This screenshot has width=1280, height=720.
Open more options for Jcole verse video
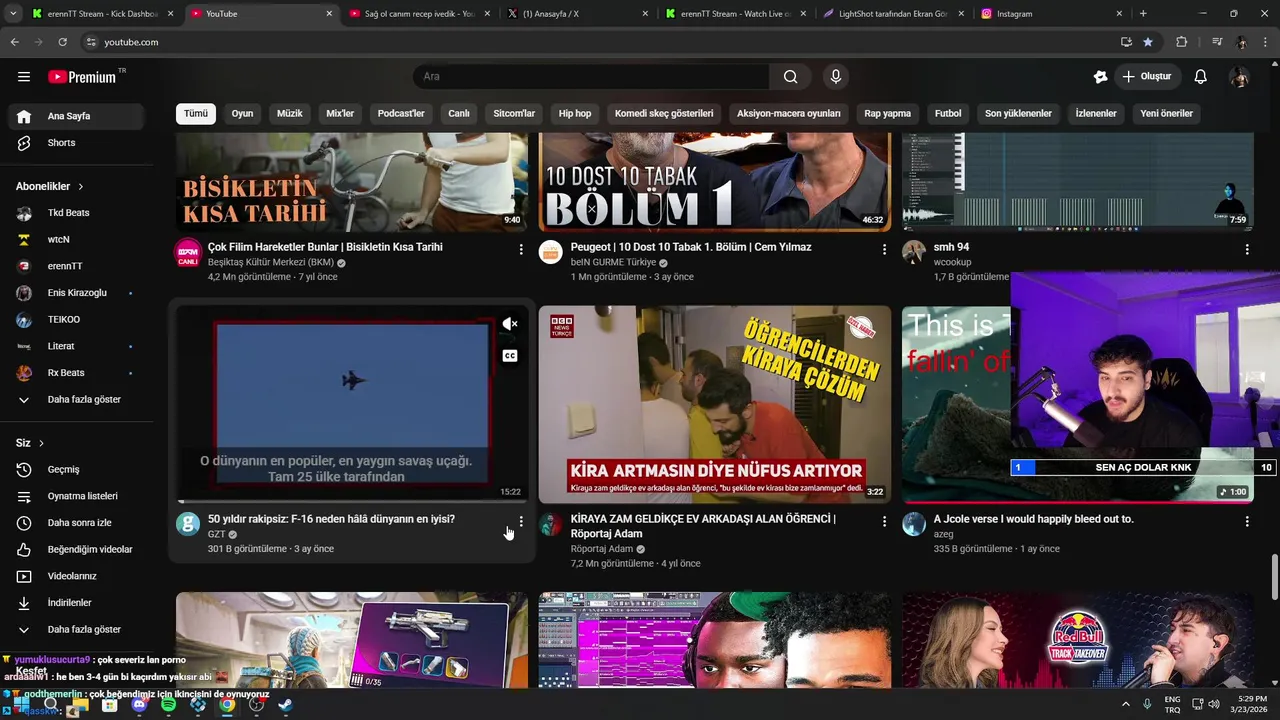pyautogui.click(x=1247, y=522)
